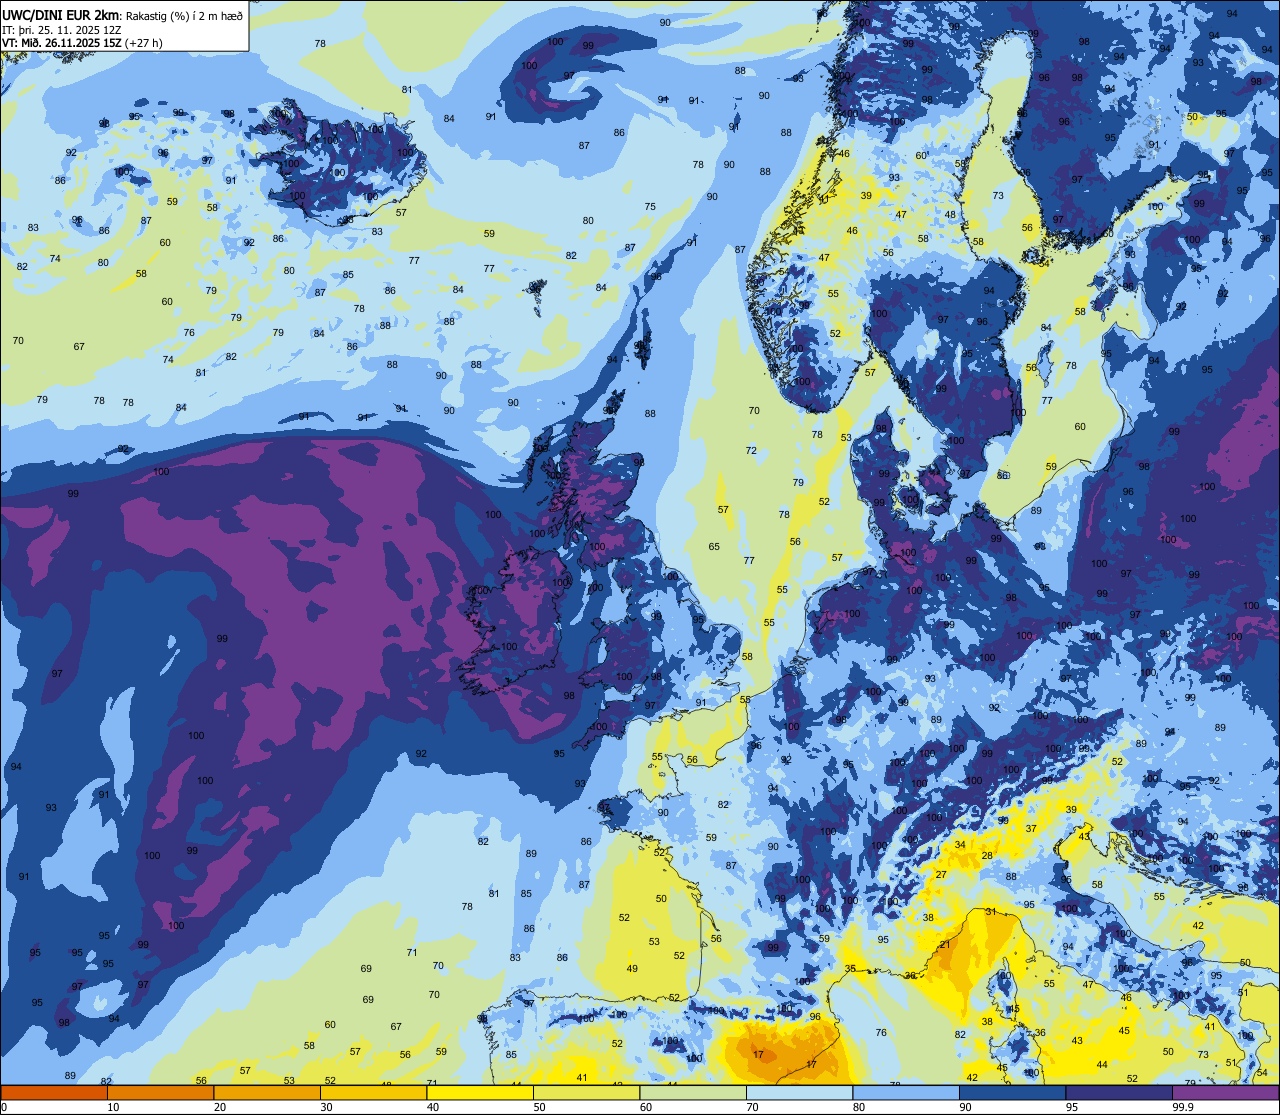
Task: Click the map value '21' near the Alps
Action: (x=944, y=944)
